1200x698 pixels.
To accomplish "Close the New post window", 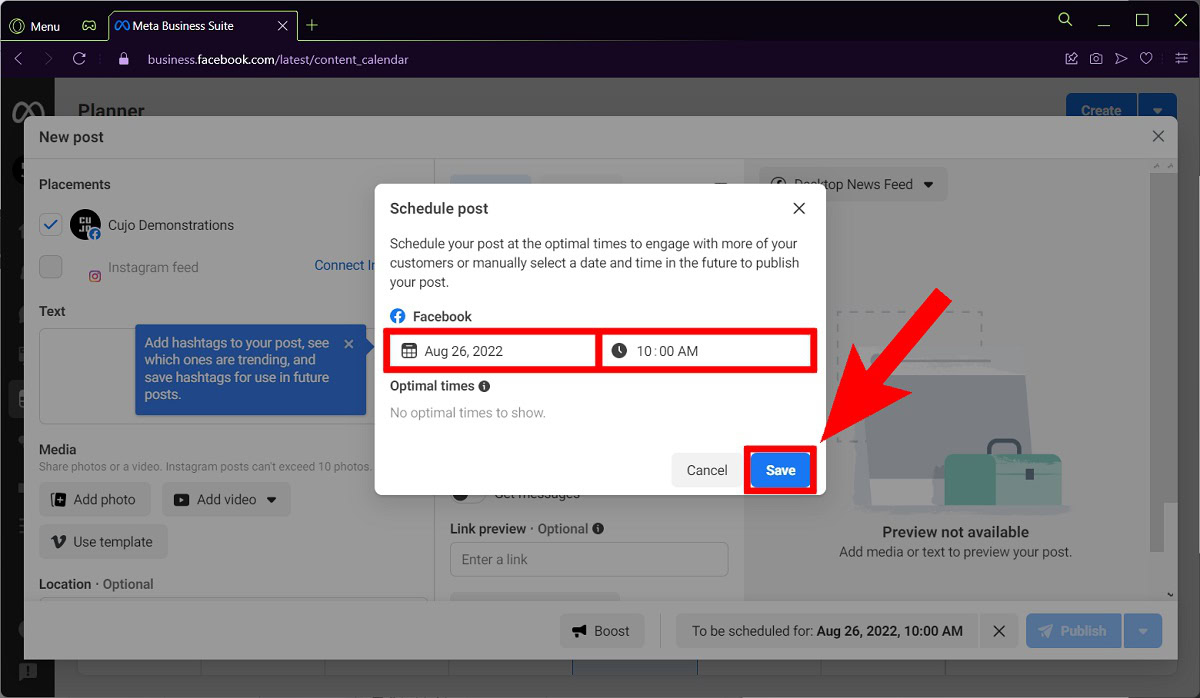I will (x=1158, y=136).
